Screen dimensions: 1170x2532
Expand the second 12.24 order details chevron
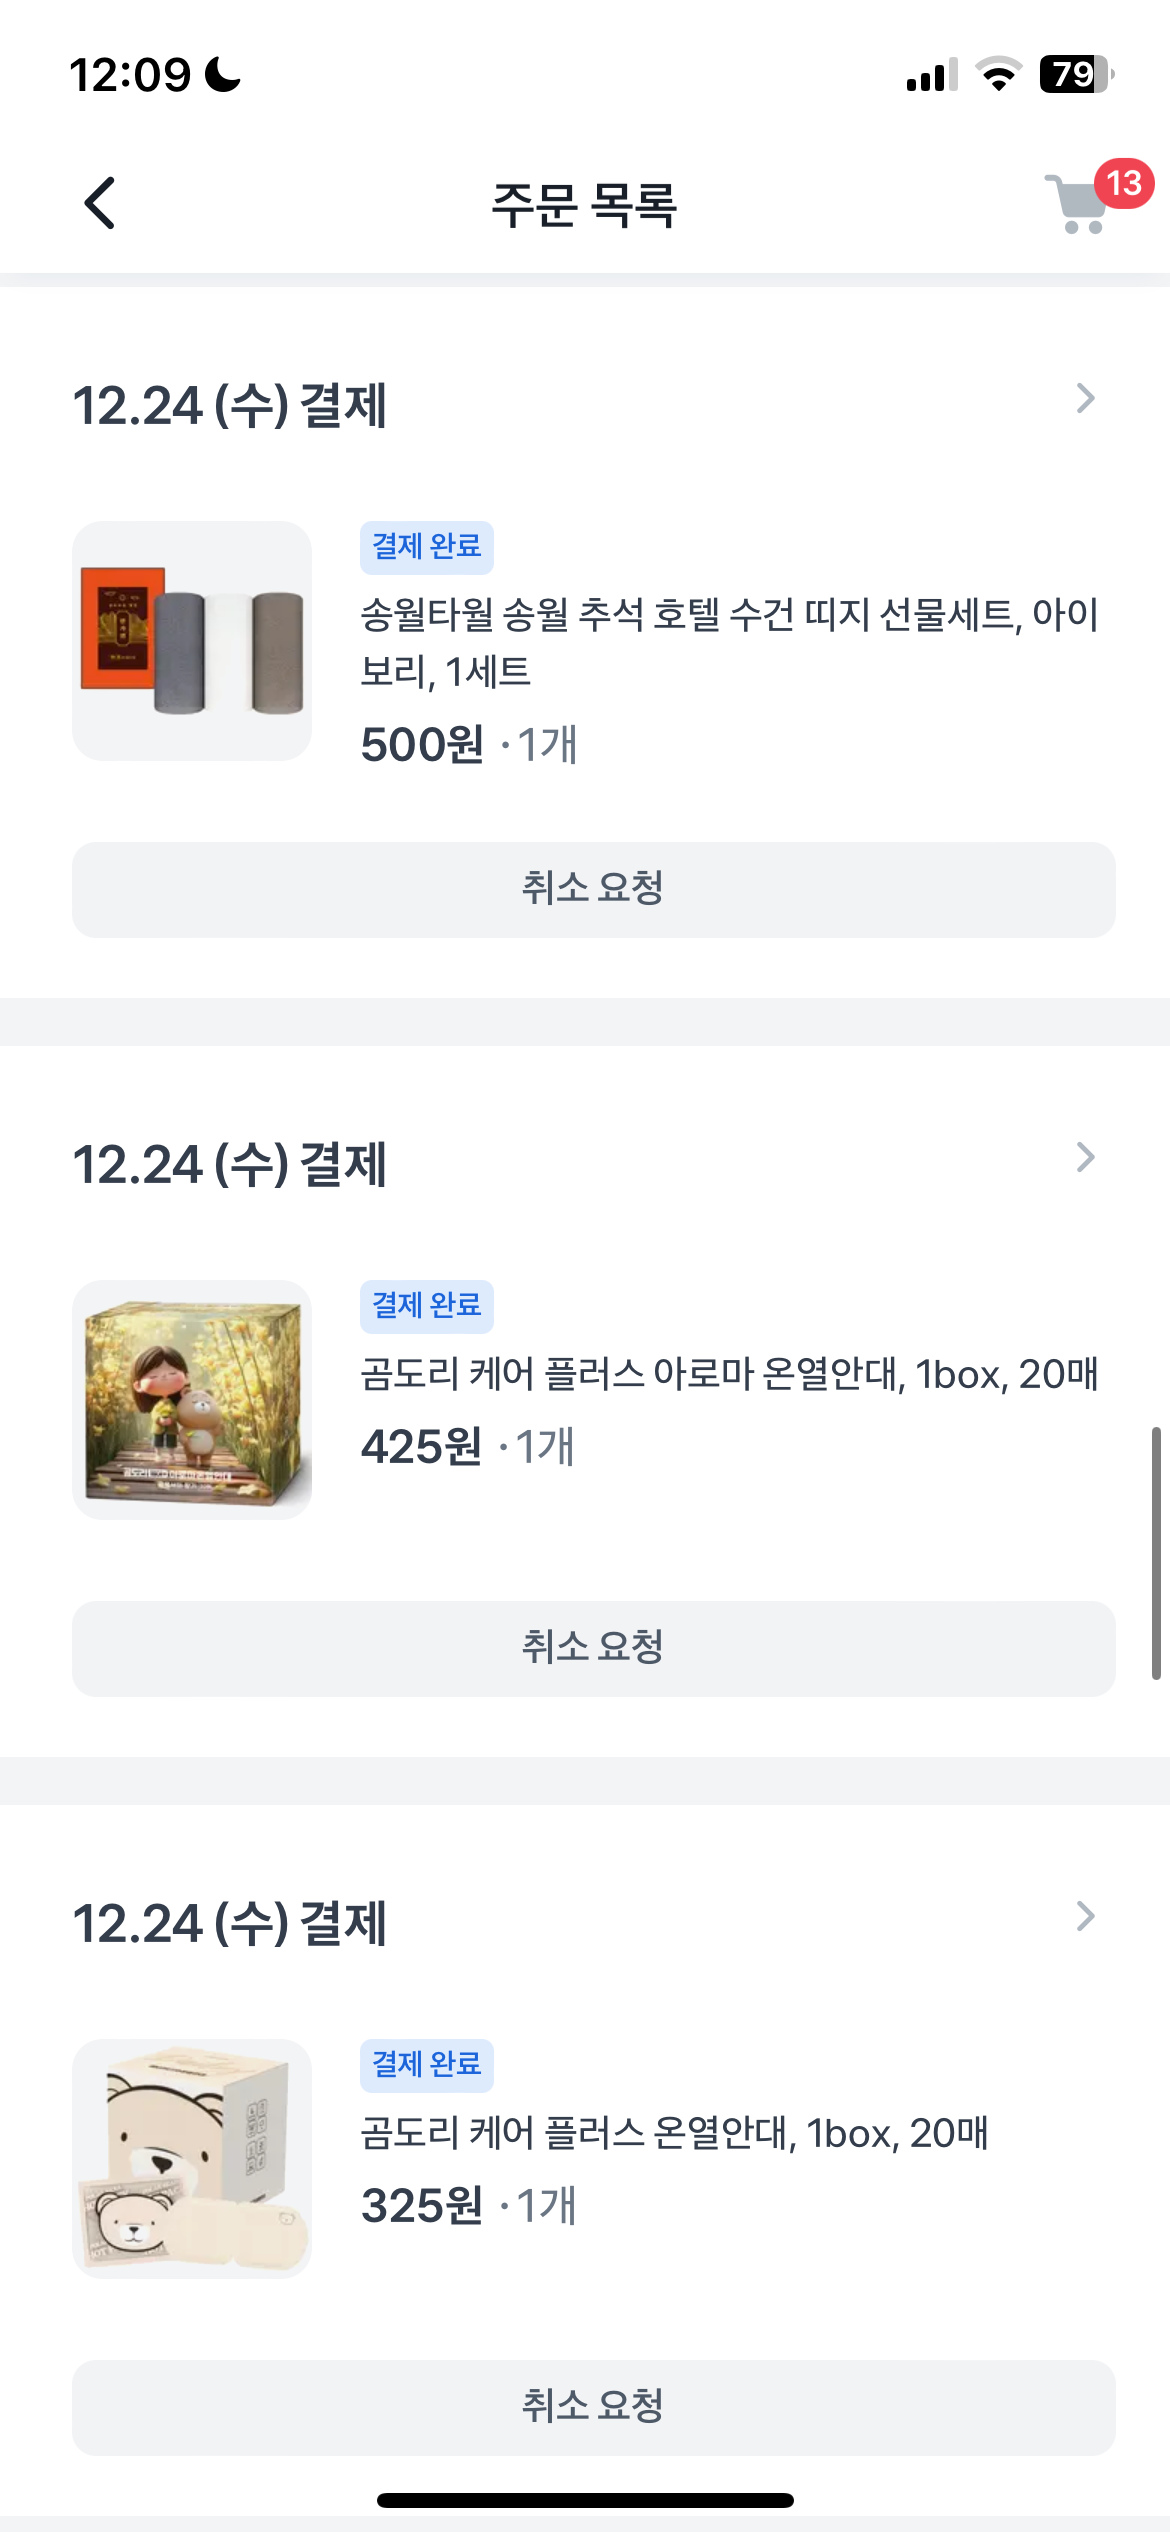(1085, 1158)
